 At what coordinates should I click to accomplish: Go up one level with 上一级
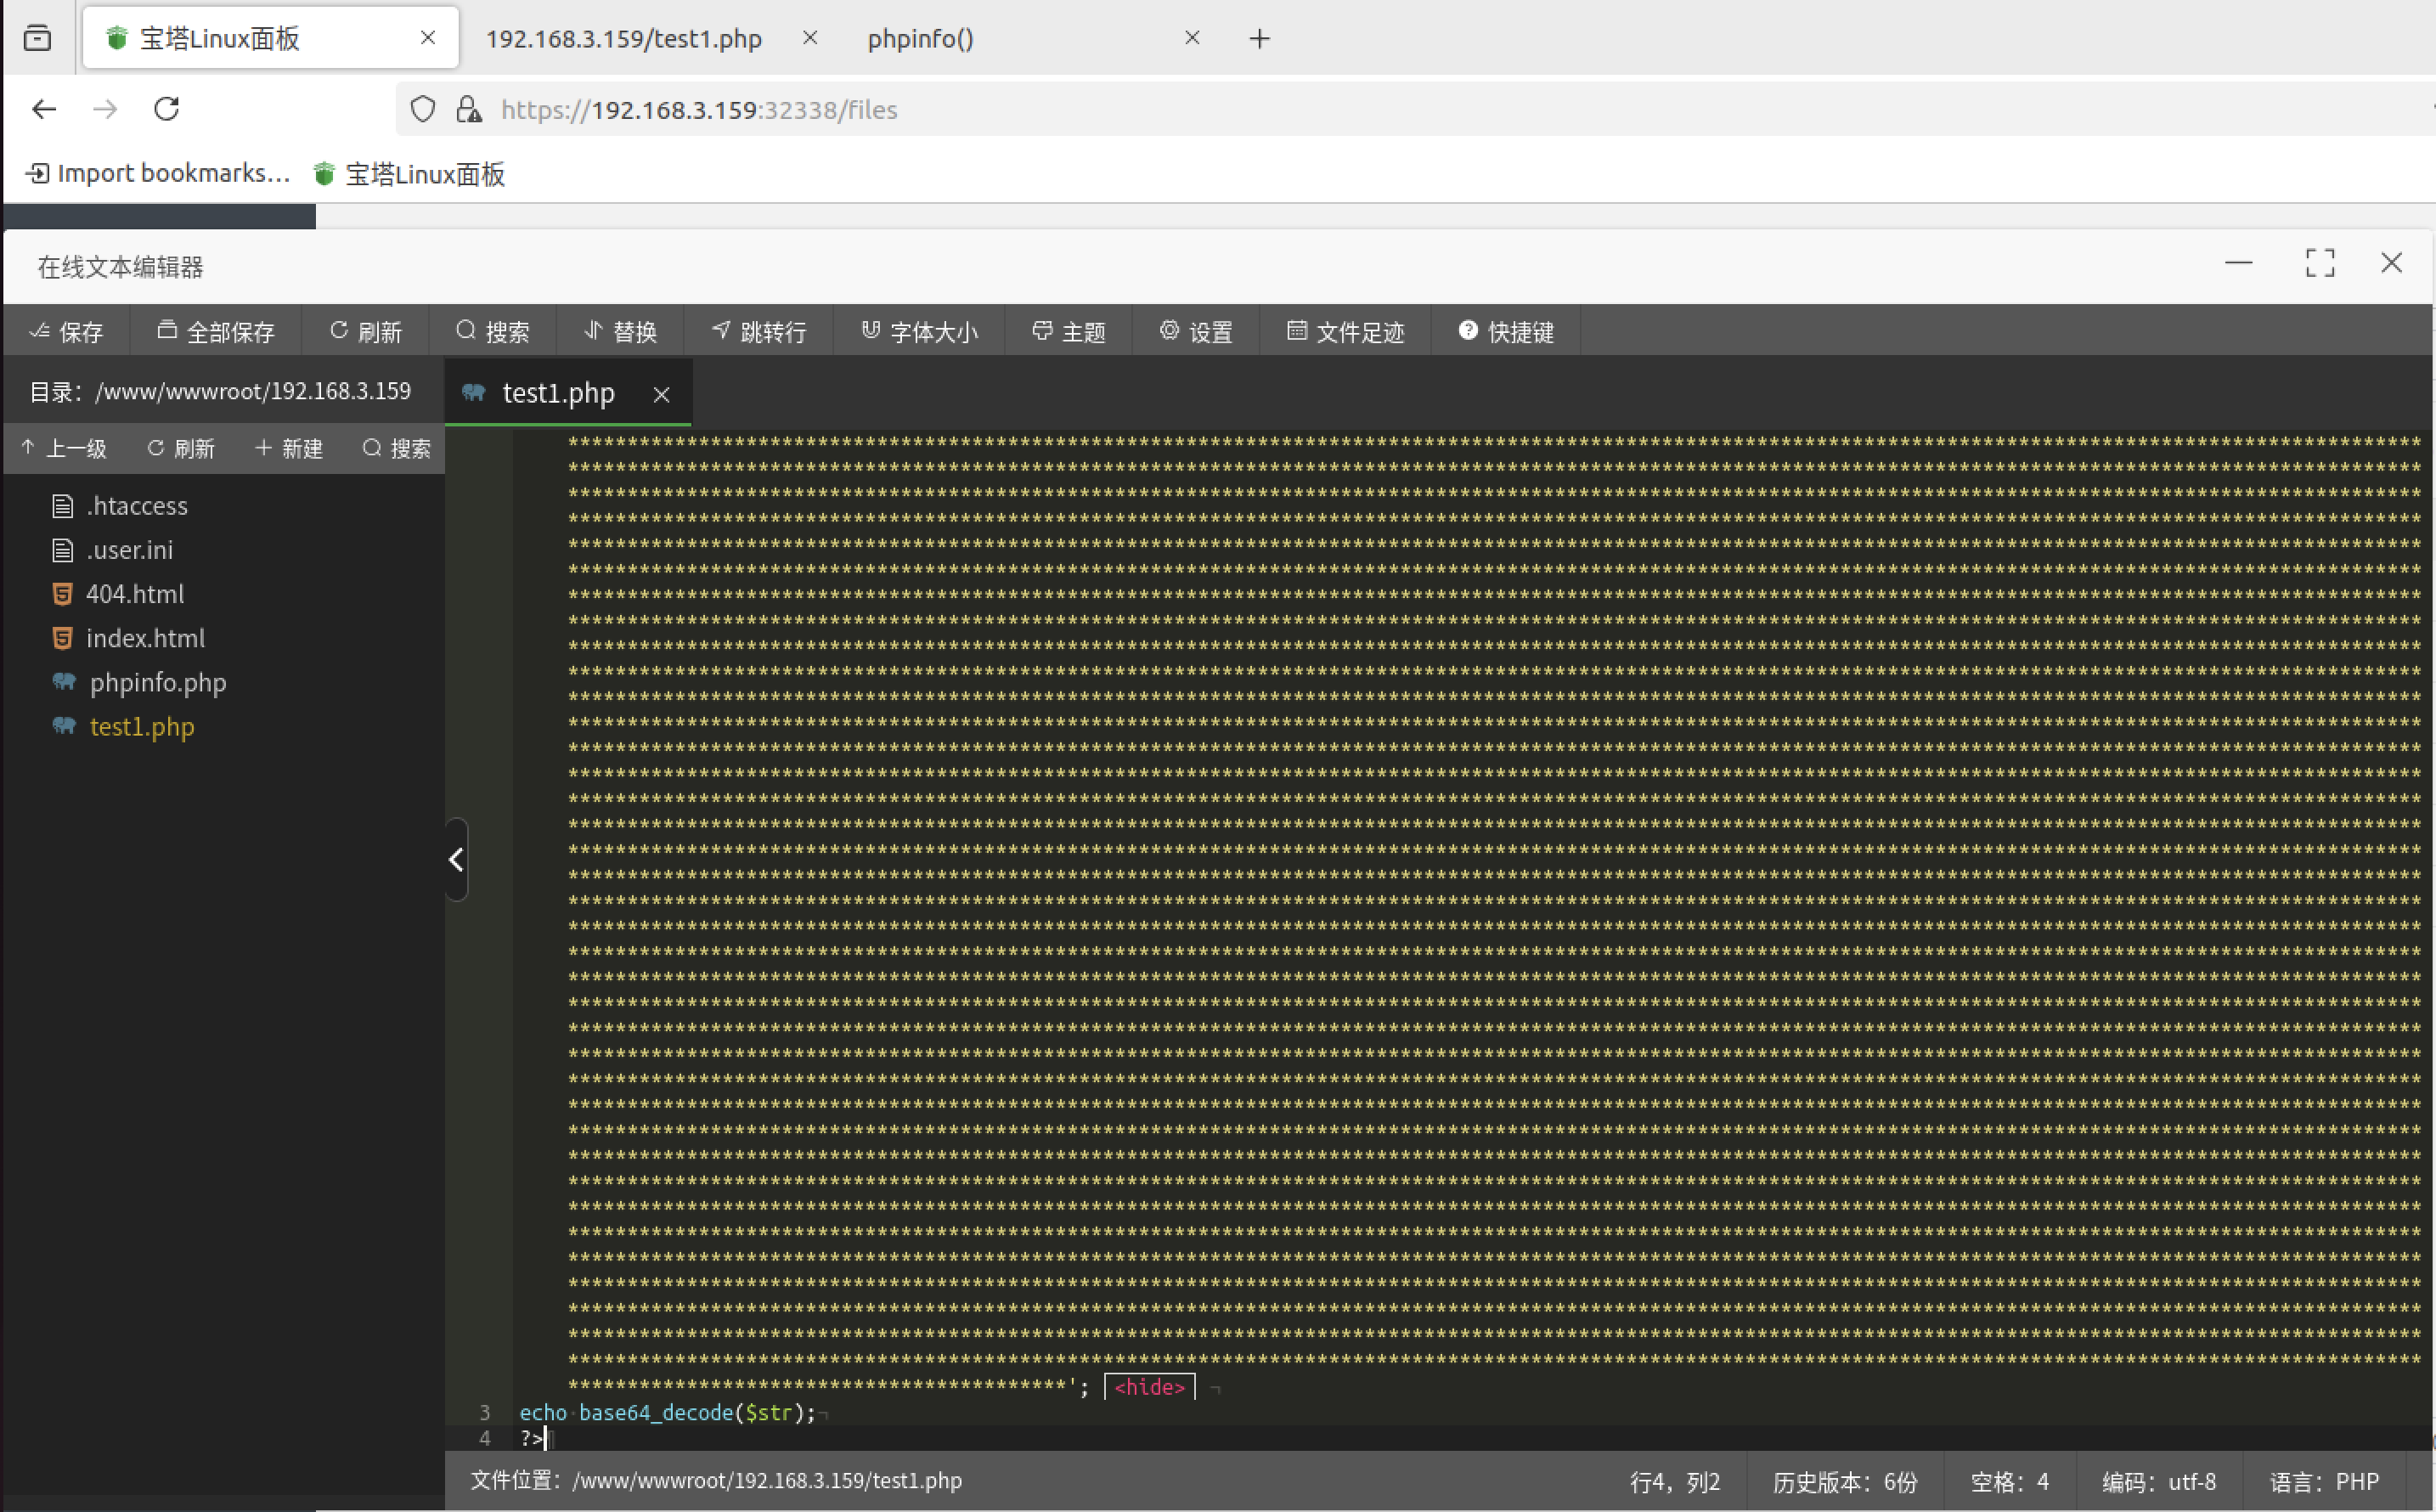tap(64, 448)
